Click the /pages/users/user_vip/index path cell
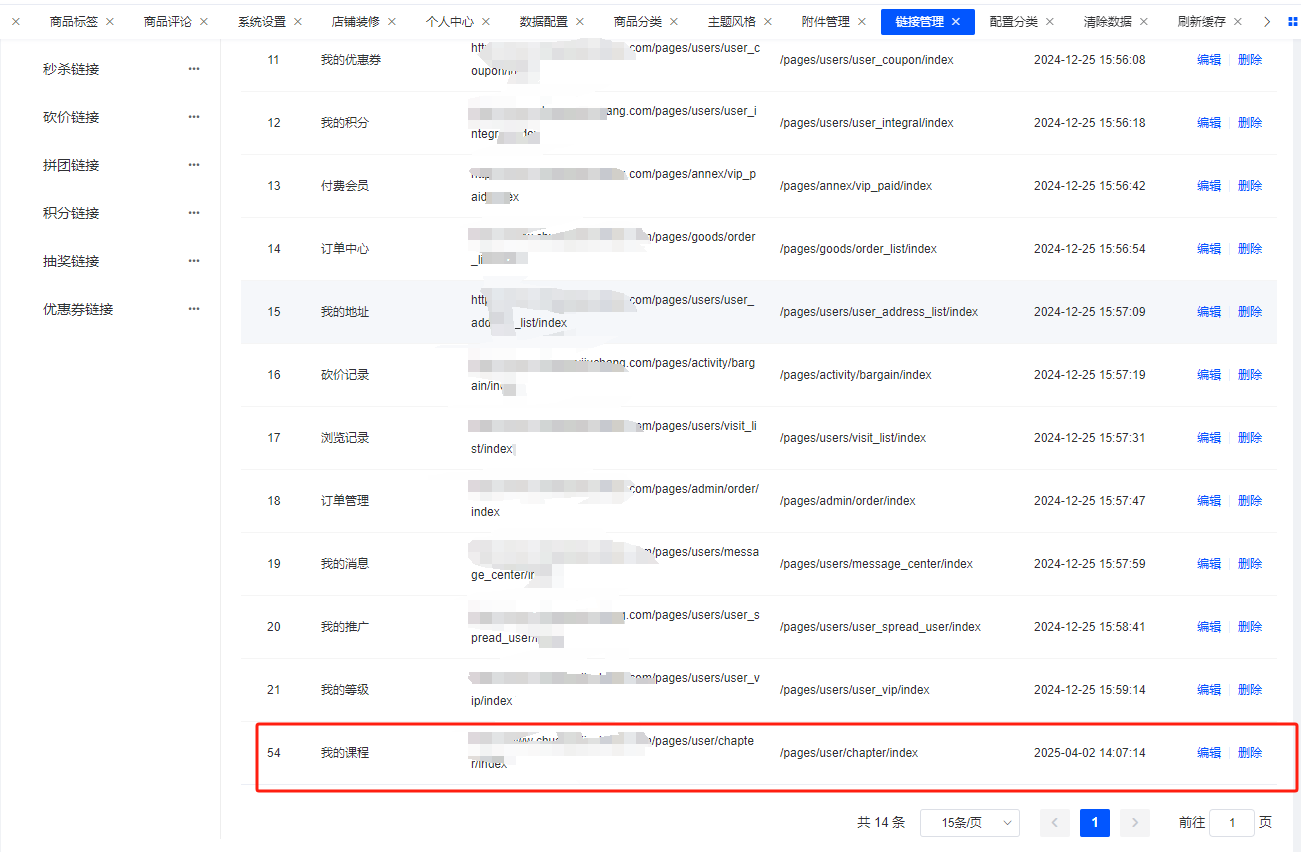The height and width of the screenshot is (852, 1301). (x=855, y=690)
